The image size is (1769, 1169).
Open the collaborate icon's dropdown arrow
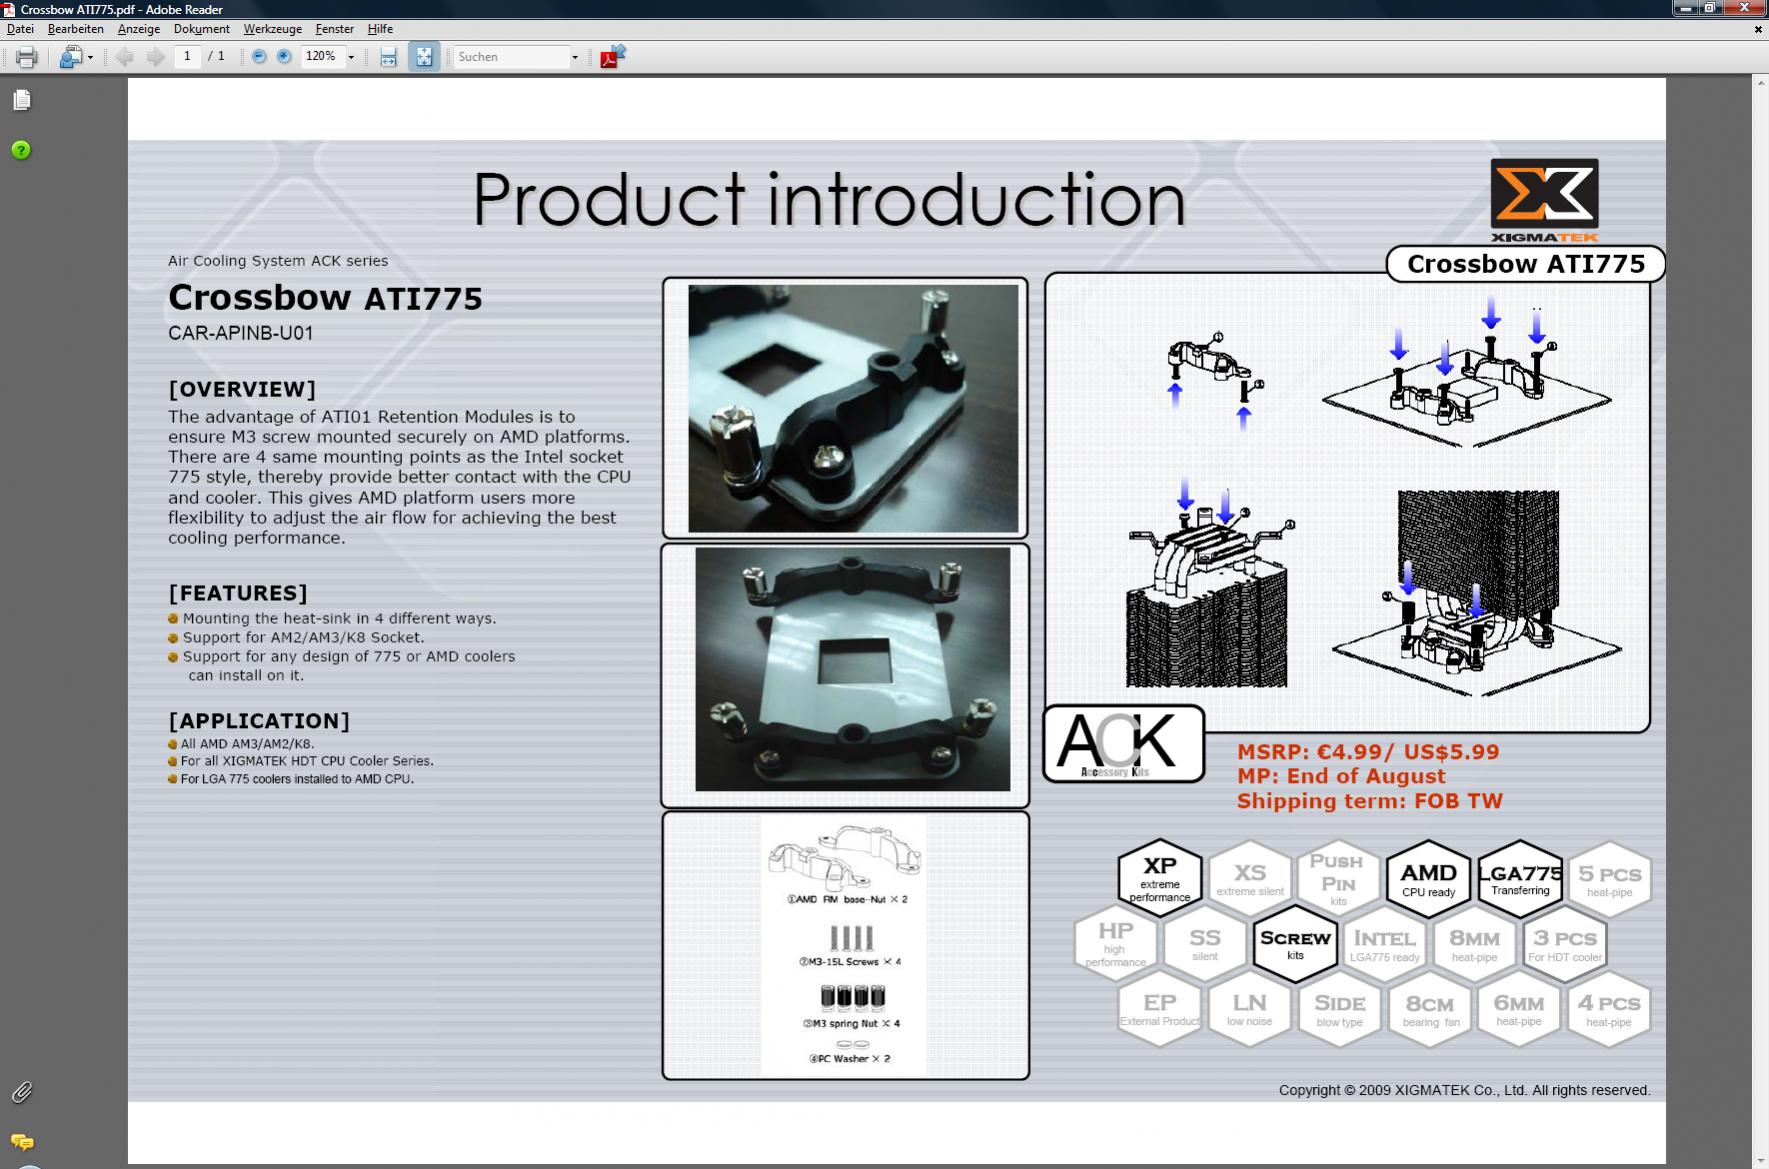[x=90, y=57]
